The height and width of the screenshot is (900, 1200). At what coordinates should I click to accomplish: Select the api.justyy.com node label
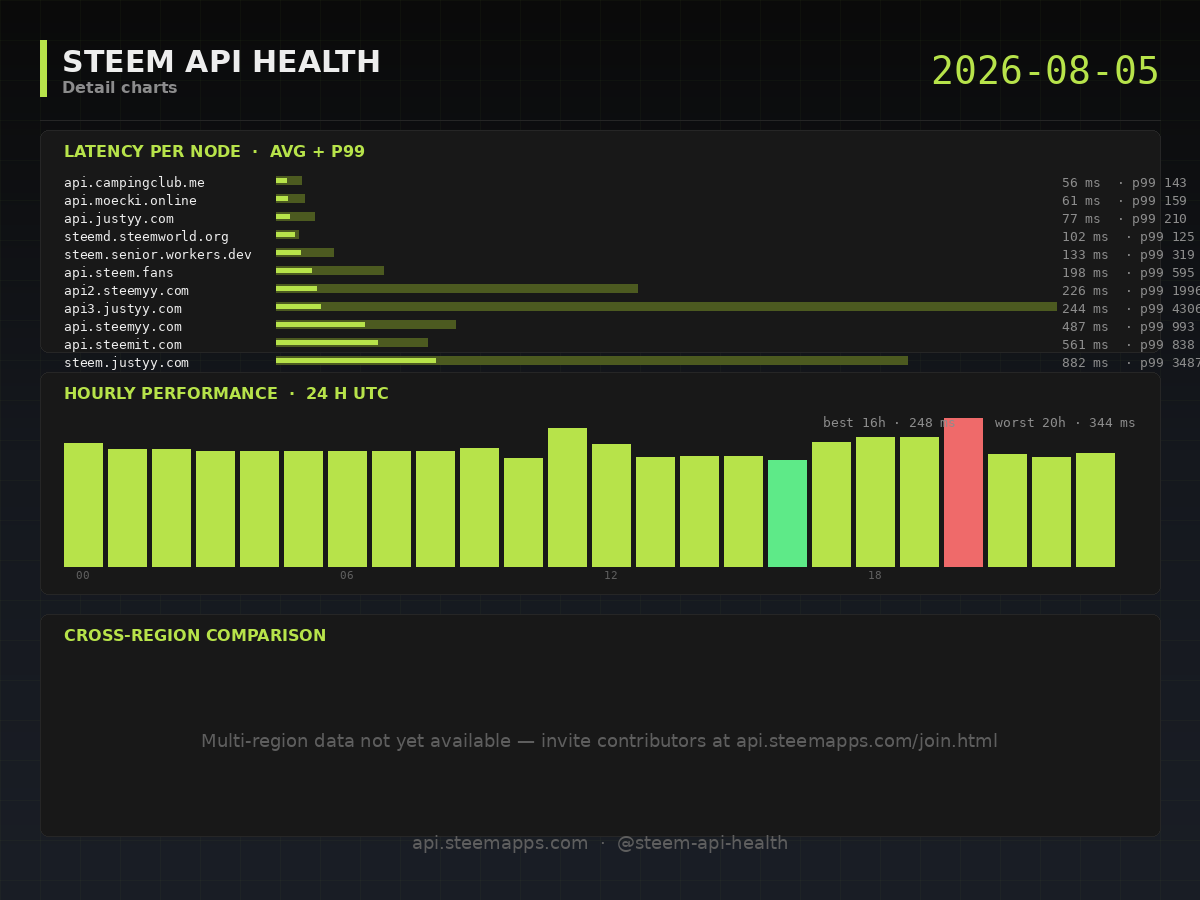pos(119,219)
